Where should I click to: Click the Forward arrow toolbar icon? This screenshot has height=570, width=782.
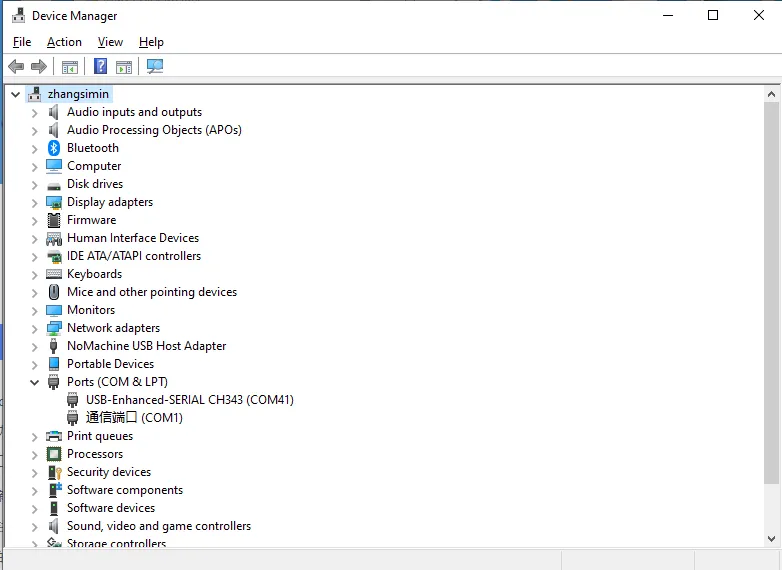(x=39, y=67)
